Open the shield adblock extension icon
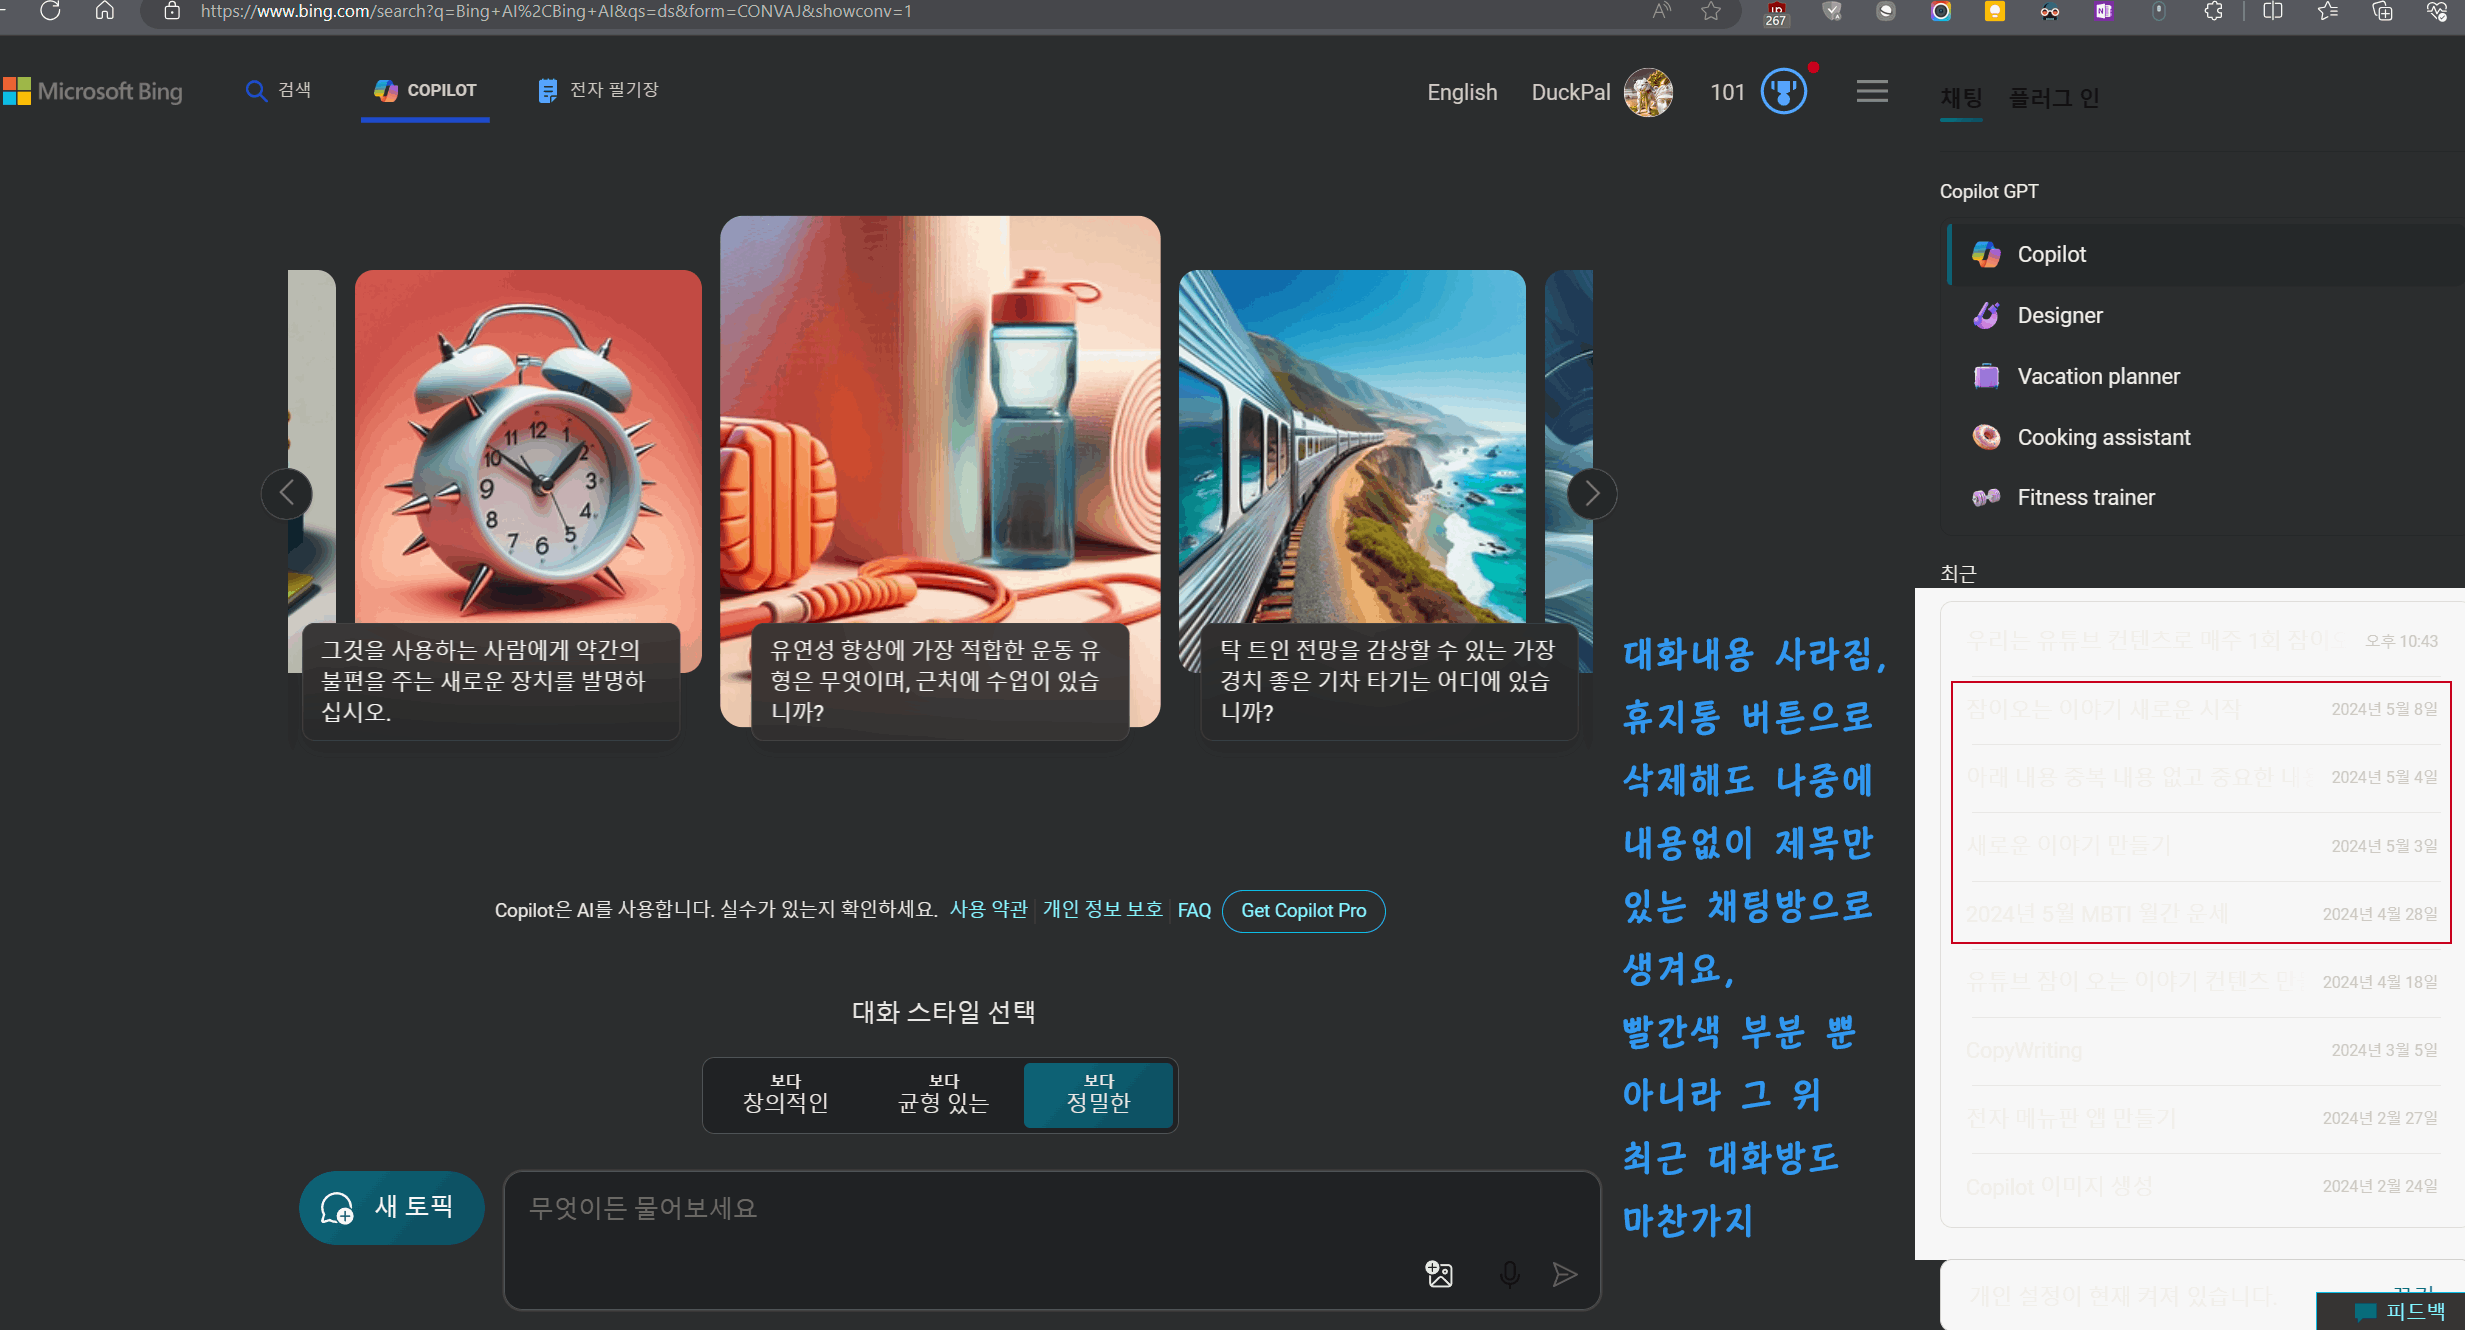Viewport: 2465px width, 1330px height. (1832, 11)
